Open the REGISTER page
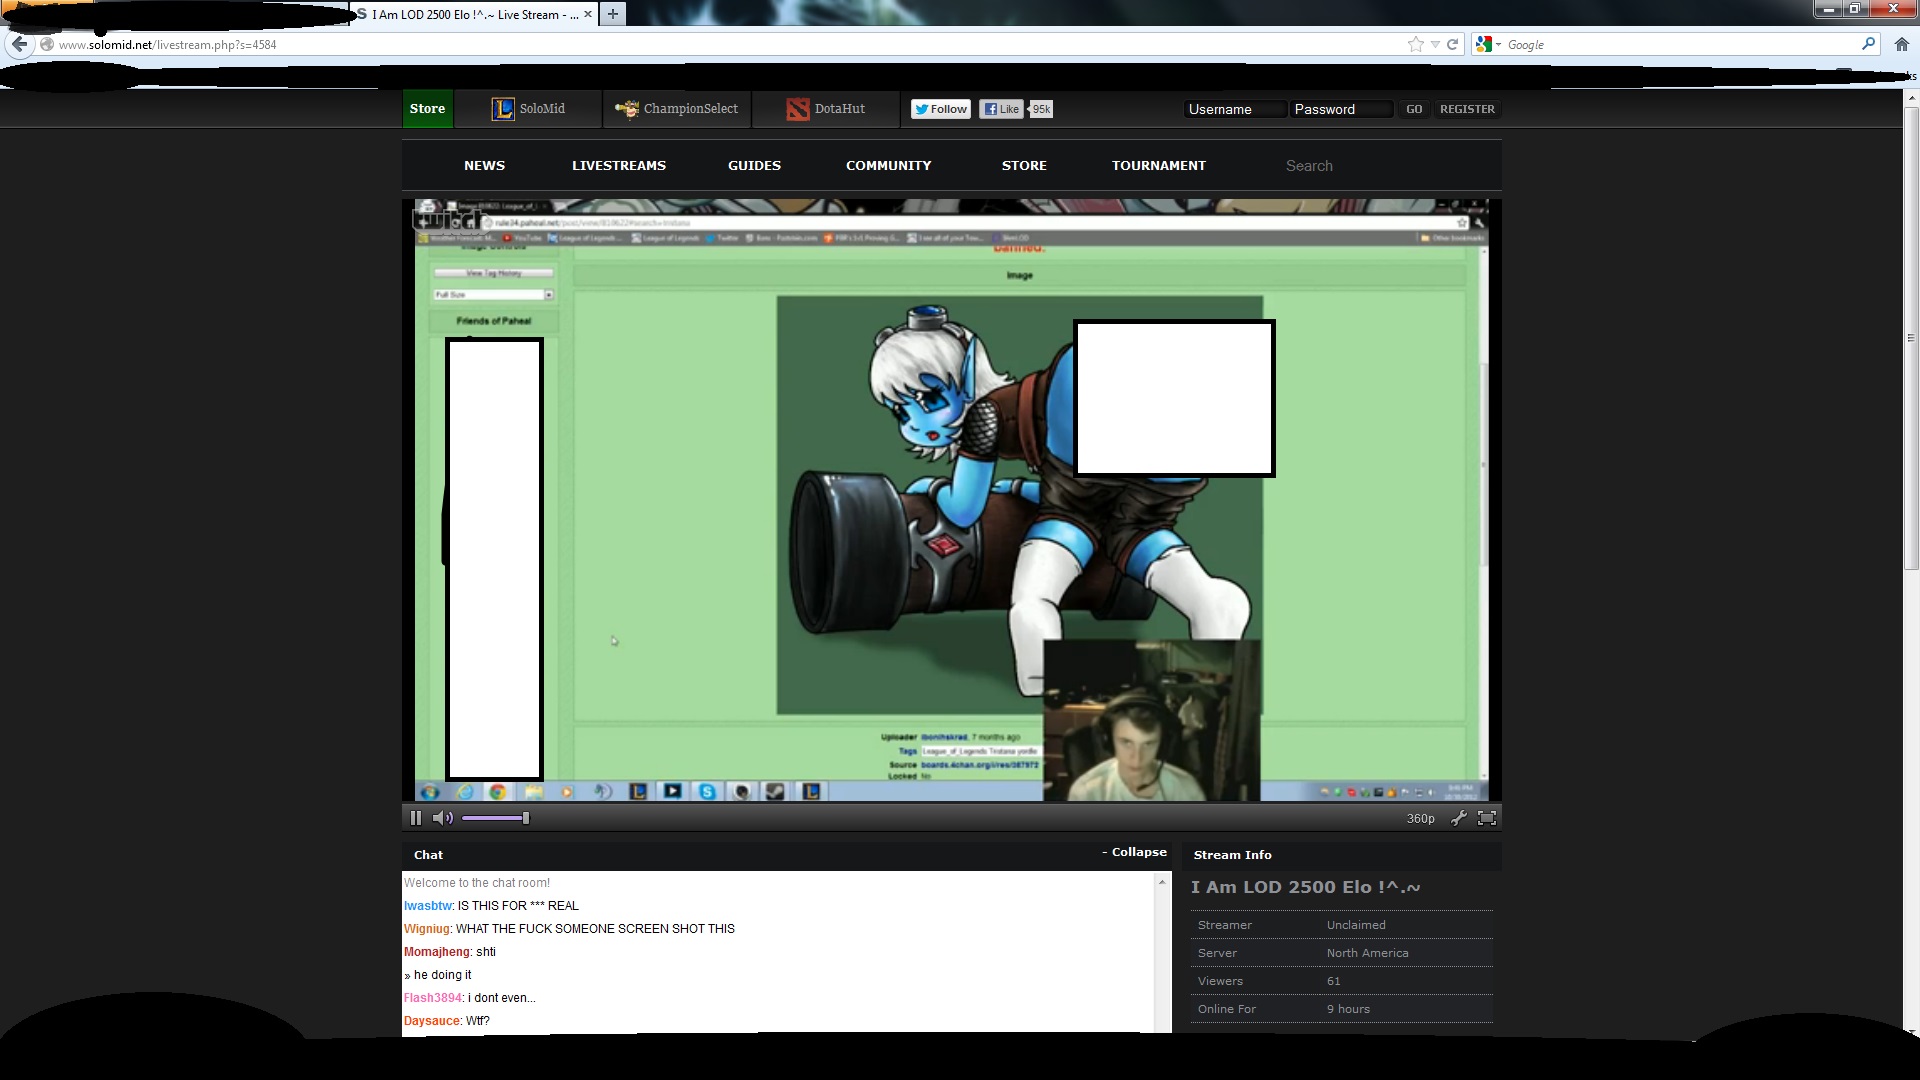 coord(1467,109)
